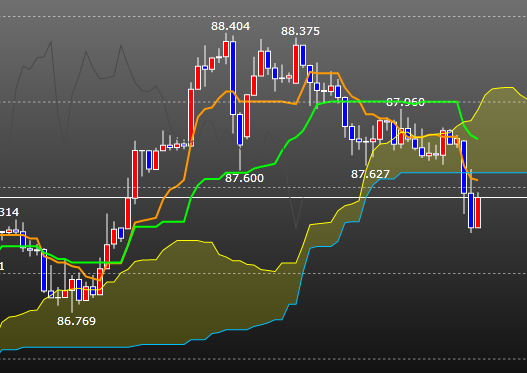527x373 pixels.
Task: Select the yellow cloud edge peak at far right
Action: (x=504, y=88)
